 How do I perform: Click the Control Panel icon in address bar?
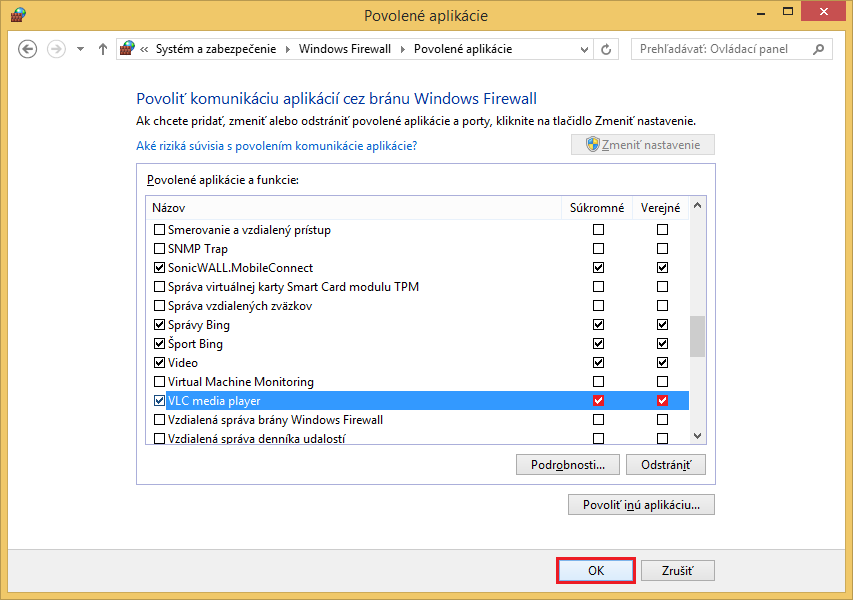[x=127, y=49]
